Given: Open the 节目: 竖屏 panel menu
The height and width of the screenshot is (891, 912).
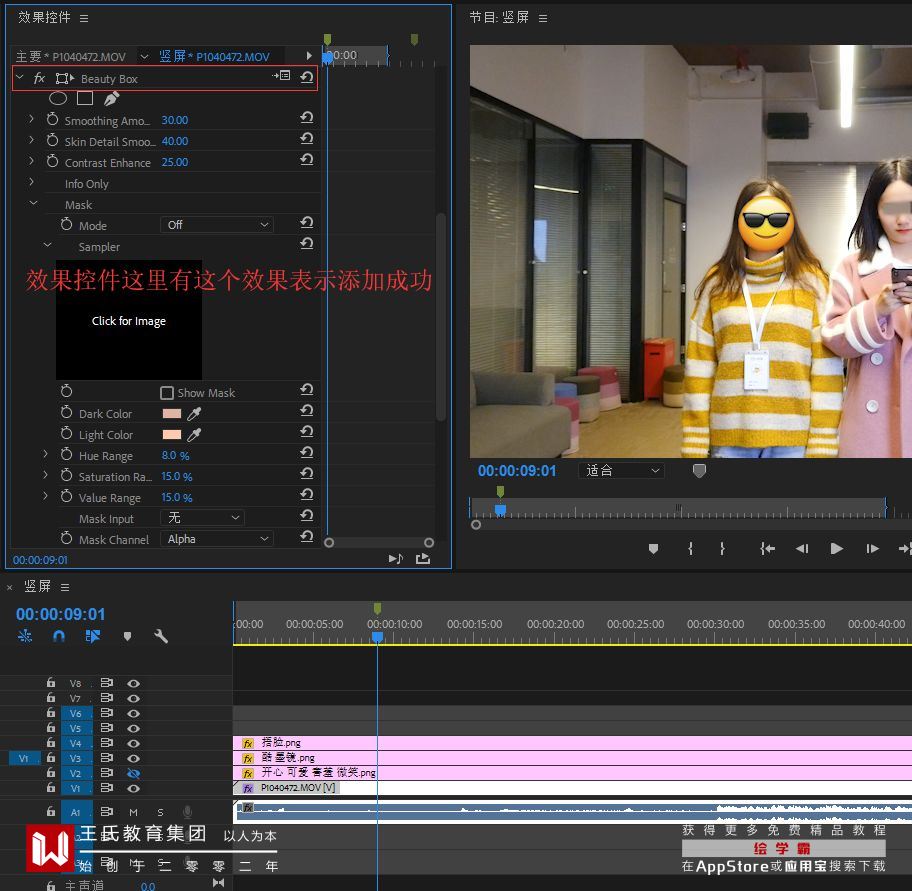Looking at the screenshot, I should point(543,19).
